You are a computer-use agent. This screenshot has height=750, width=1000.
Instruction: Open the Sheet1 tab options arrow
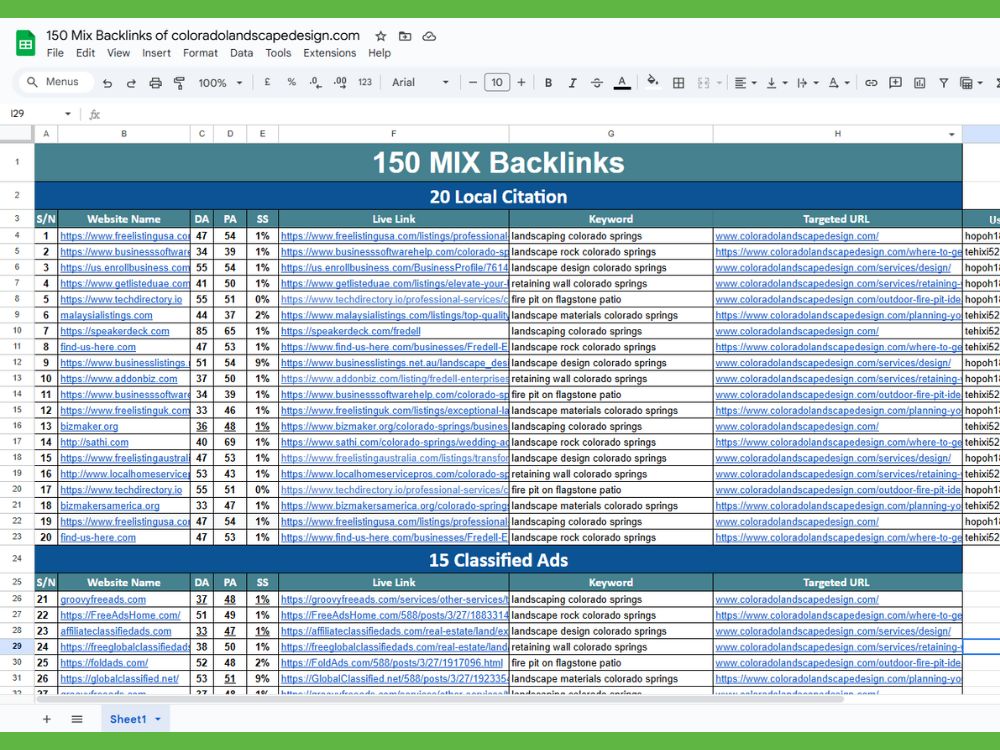158,719
